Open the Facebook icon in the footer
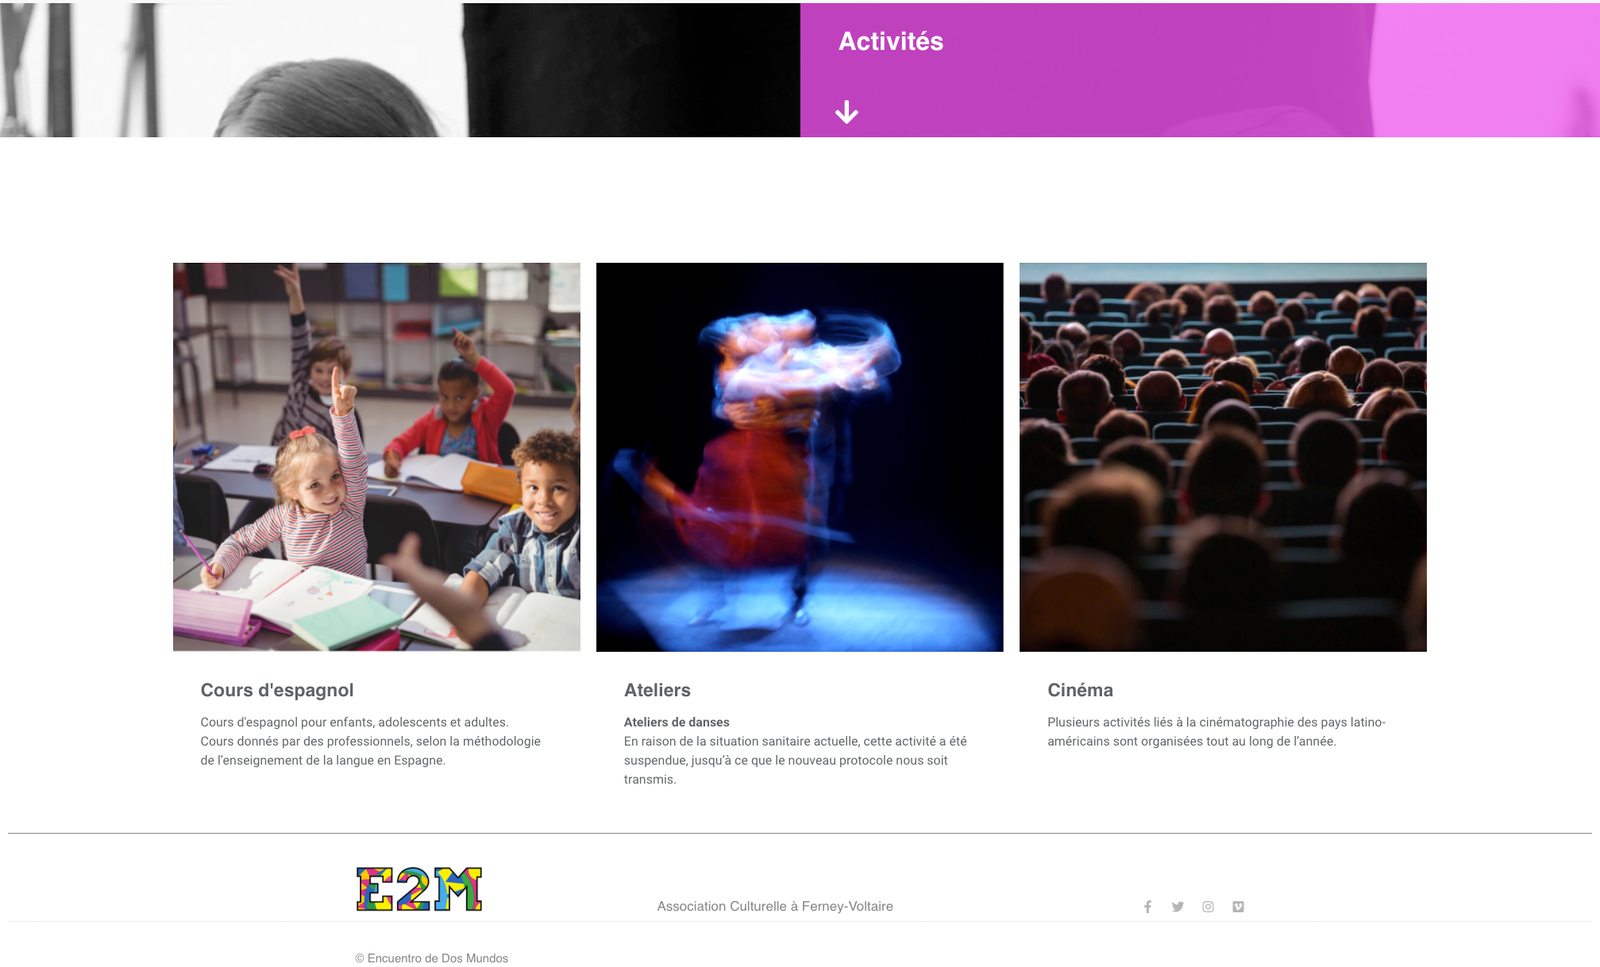This screenshot has width=1600, height=967. coord(1147,907)
